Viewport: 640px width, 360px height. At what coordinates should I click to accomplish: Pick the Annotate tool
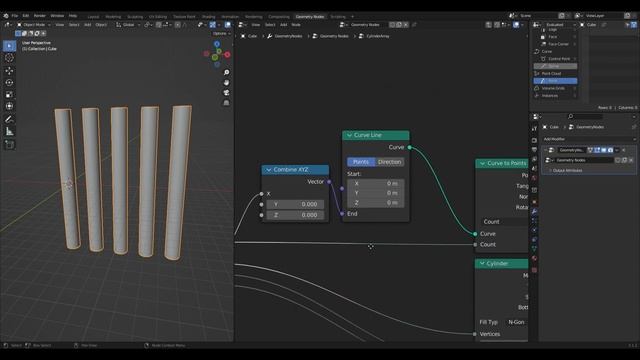point(9,119)
